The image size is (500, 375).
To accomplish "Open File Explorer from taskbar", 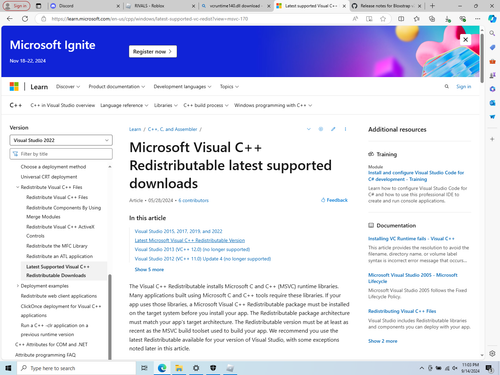I will 179,368.
